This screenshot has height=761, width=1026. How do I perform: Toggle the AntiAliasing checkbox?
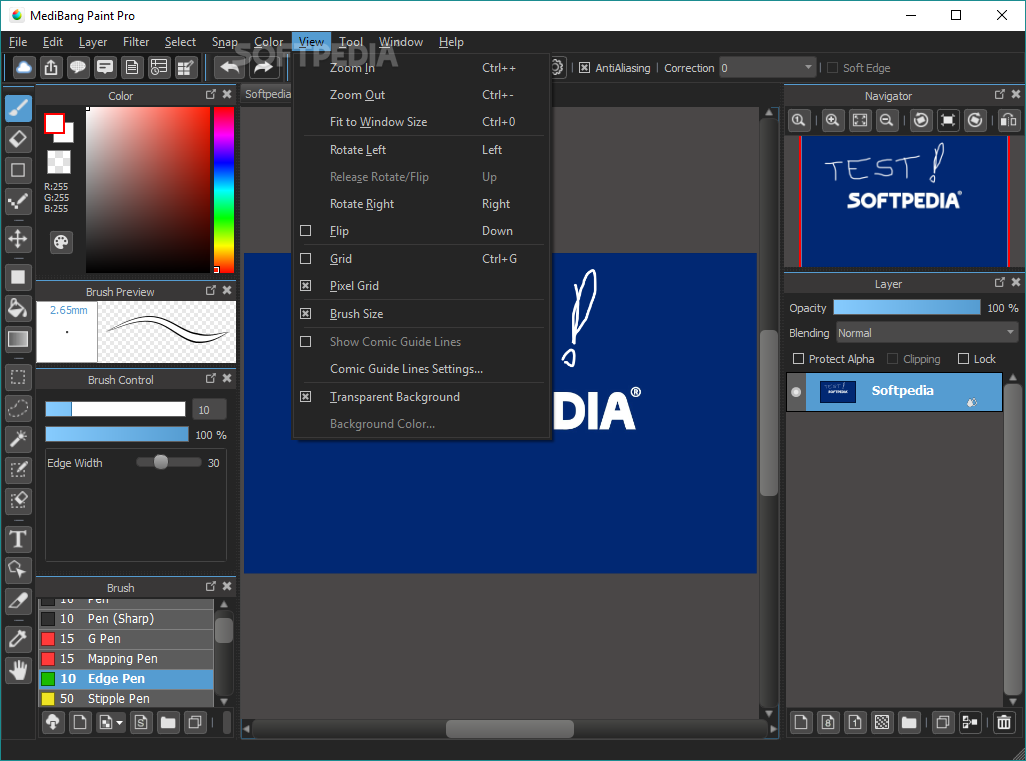coord(584,67)
